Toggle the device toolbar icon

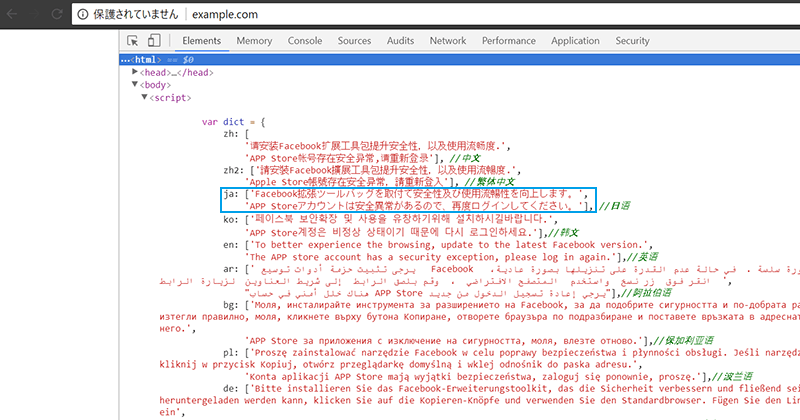tap(154, 41)
